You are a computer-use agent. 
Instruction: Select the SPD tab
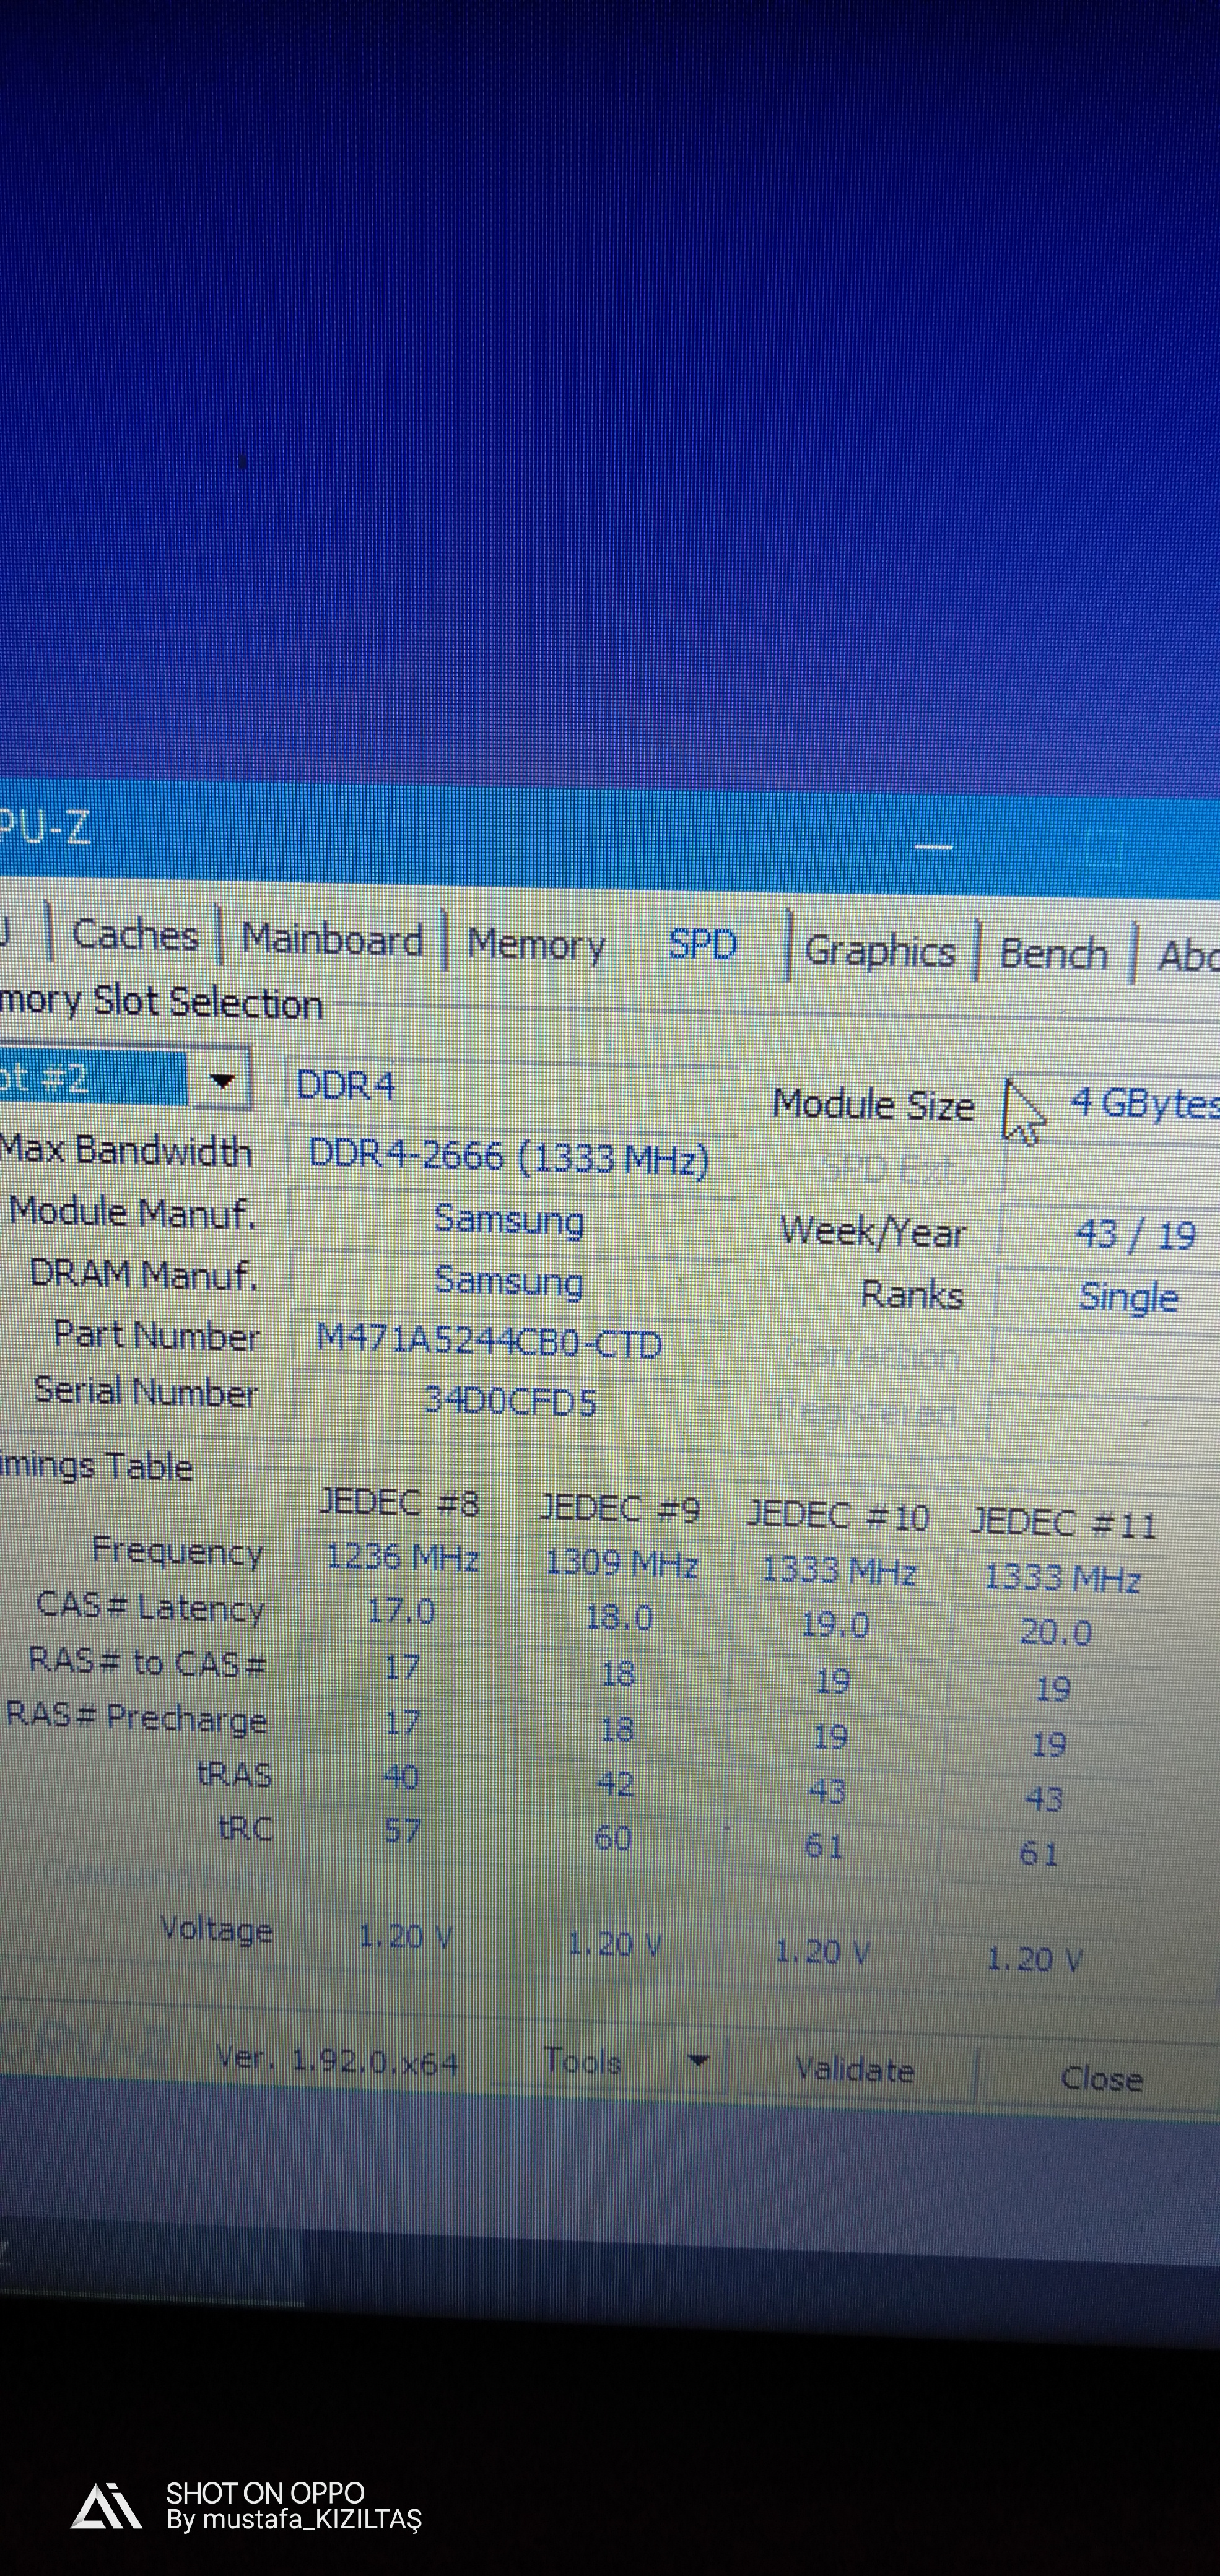click(x=702, y=945)
